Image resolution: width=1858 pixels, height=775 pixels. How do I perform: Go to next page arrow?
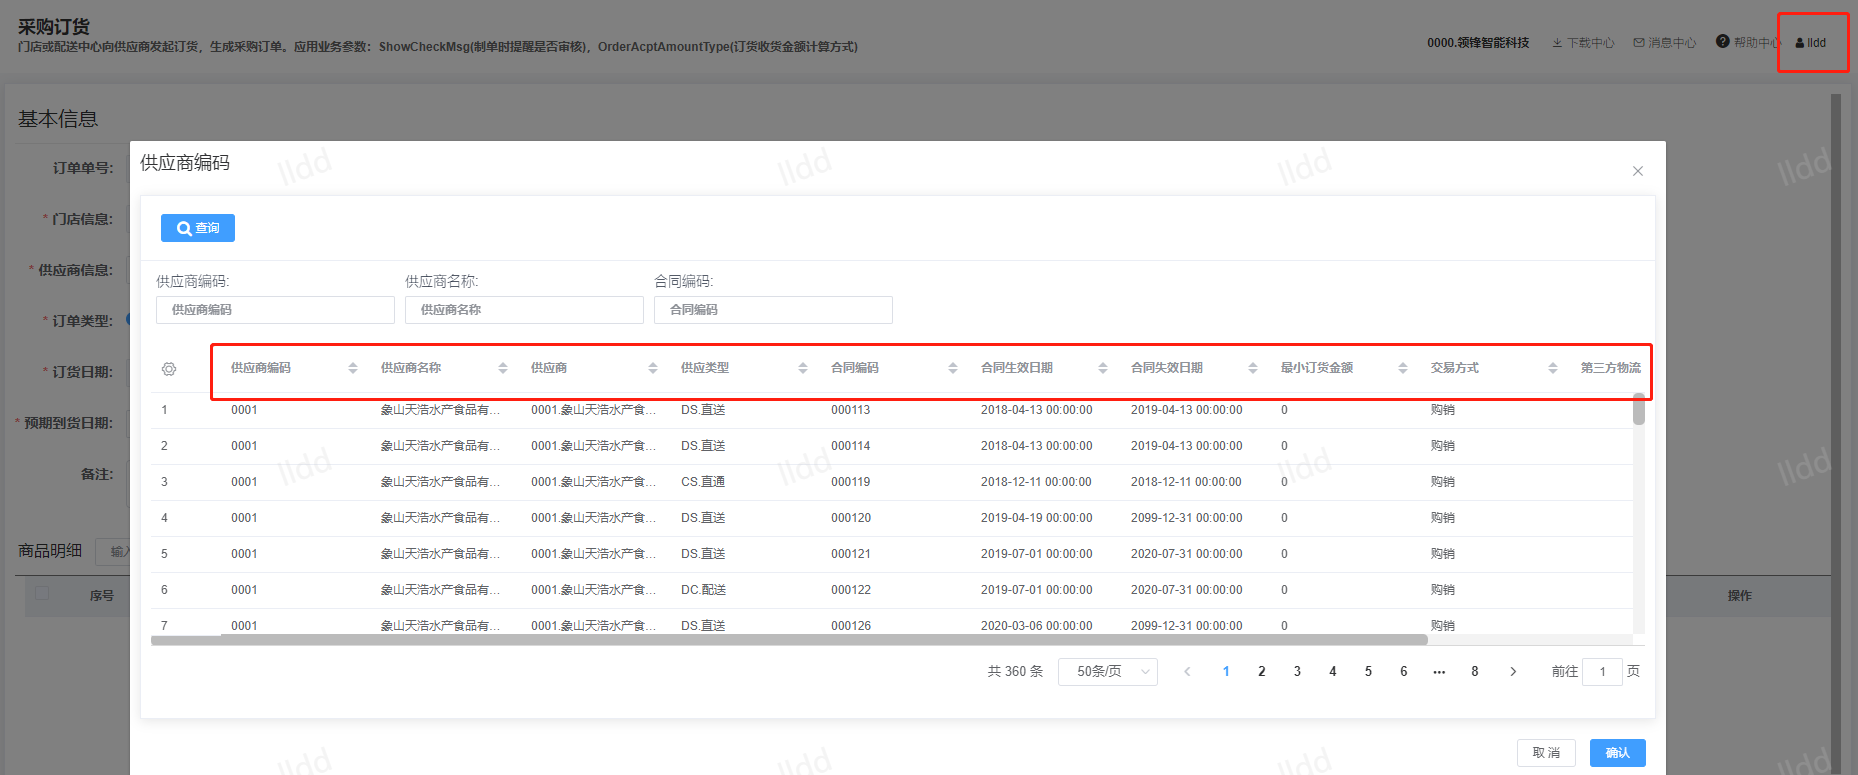pyautogui.click(x=1513, y=672)
